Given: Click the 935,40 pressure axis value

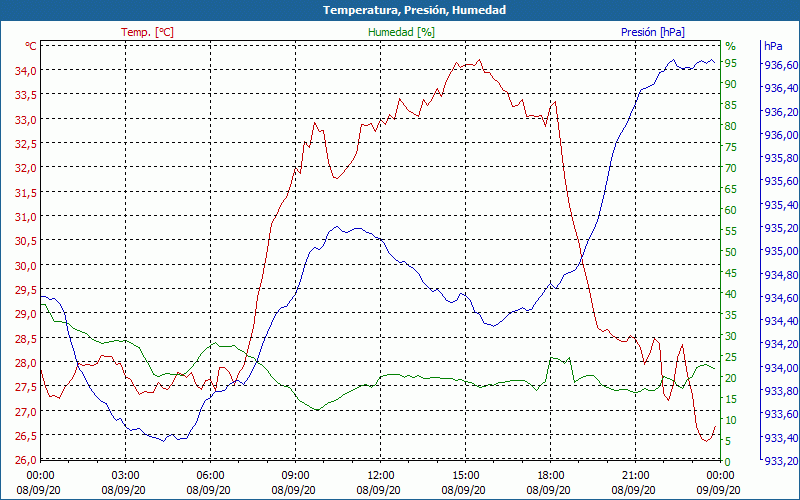Looking at the screenshot, I should (781, 205).
